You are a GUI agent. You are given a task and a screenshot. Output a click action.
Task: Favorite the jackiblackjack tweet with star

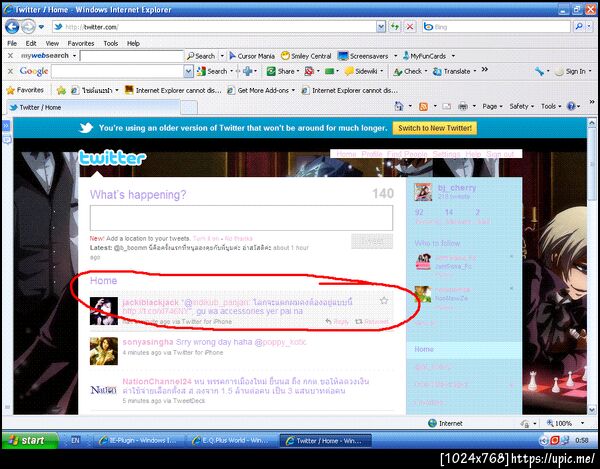click(x=384, y=301)
